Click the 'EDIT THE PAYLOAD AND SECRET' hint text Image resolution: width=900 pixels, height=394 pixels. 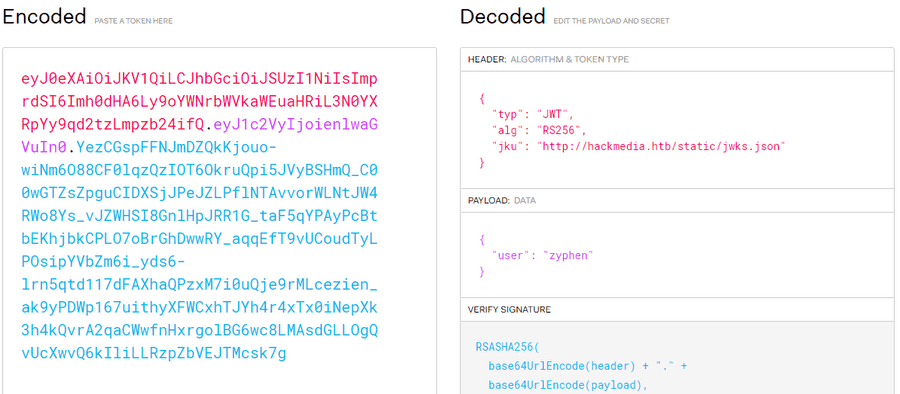click(x=611, y=21)
